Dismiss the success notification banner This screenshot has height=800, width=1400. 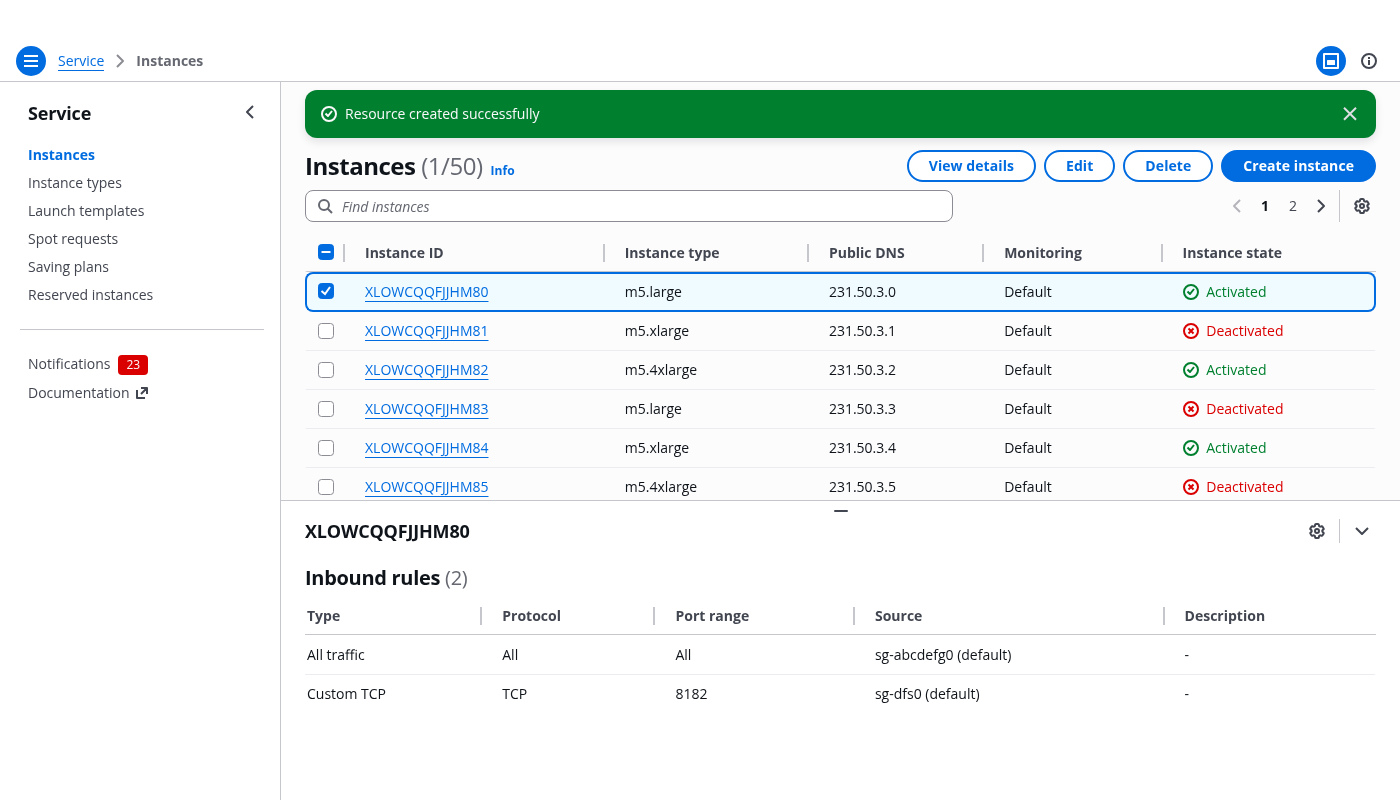1350,114
